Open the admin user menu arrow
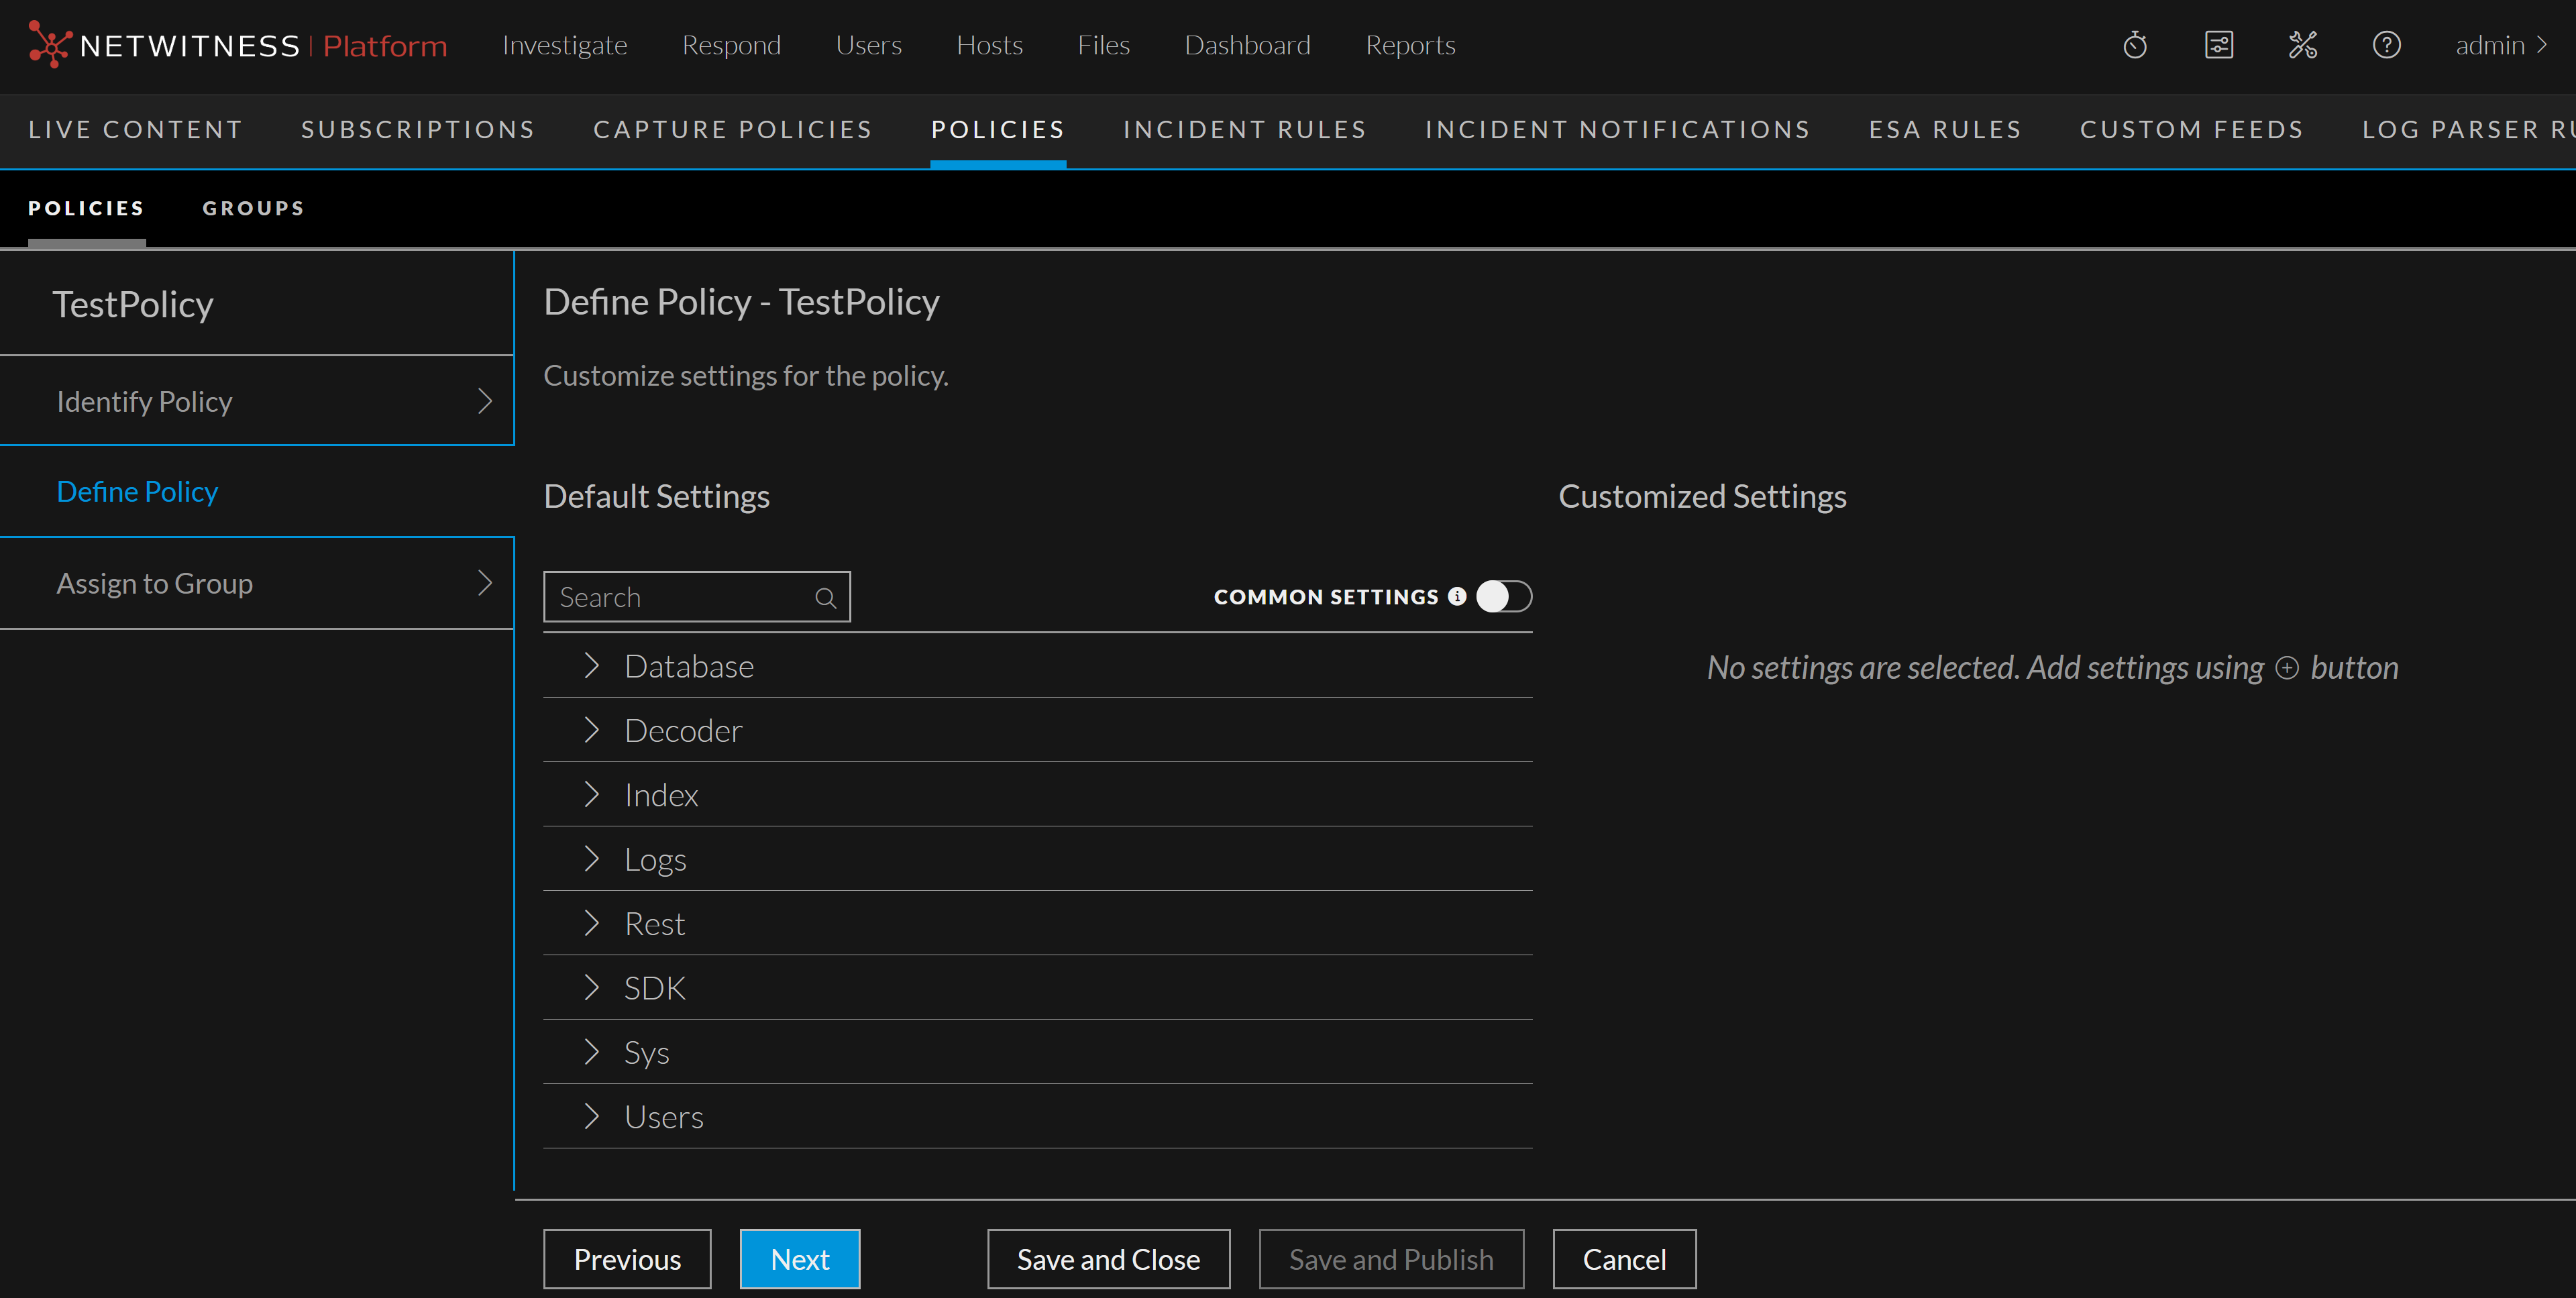Viewport: 2576px width, 1298px height. point(2541,45)
